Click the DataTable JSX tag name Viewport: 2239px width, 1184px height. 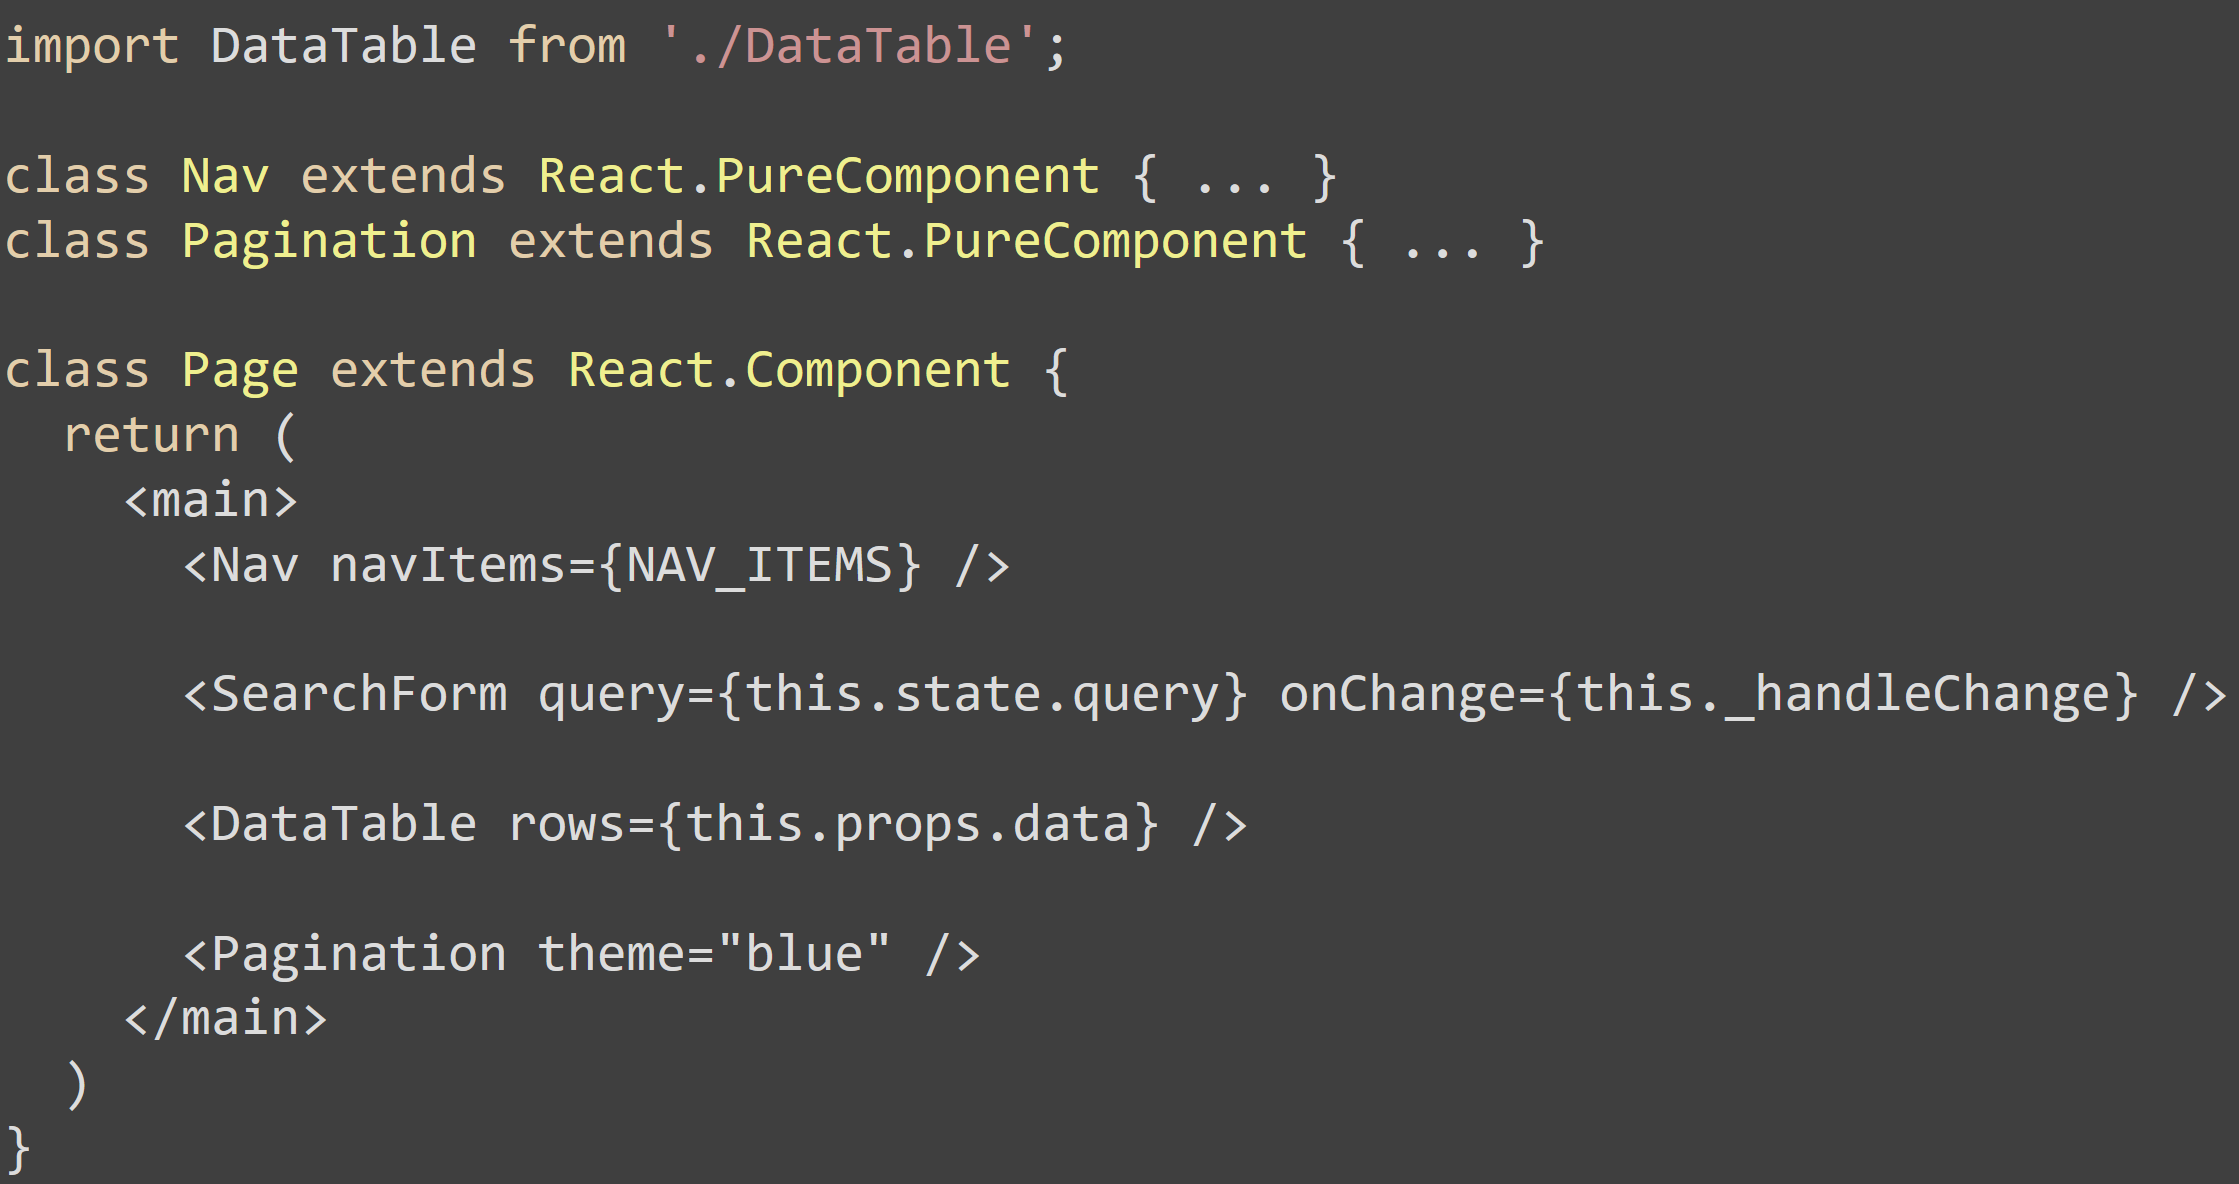click(344, 824)
